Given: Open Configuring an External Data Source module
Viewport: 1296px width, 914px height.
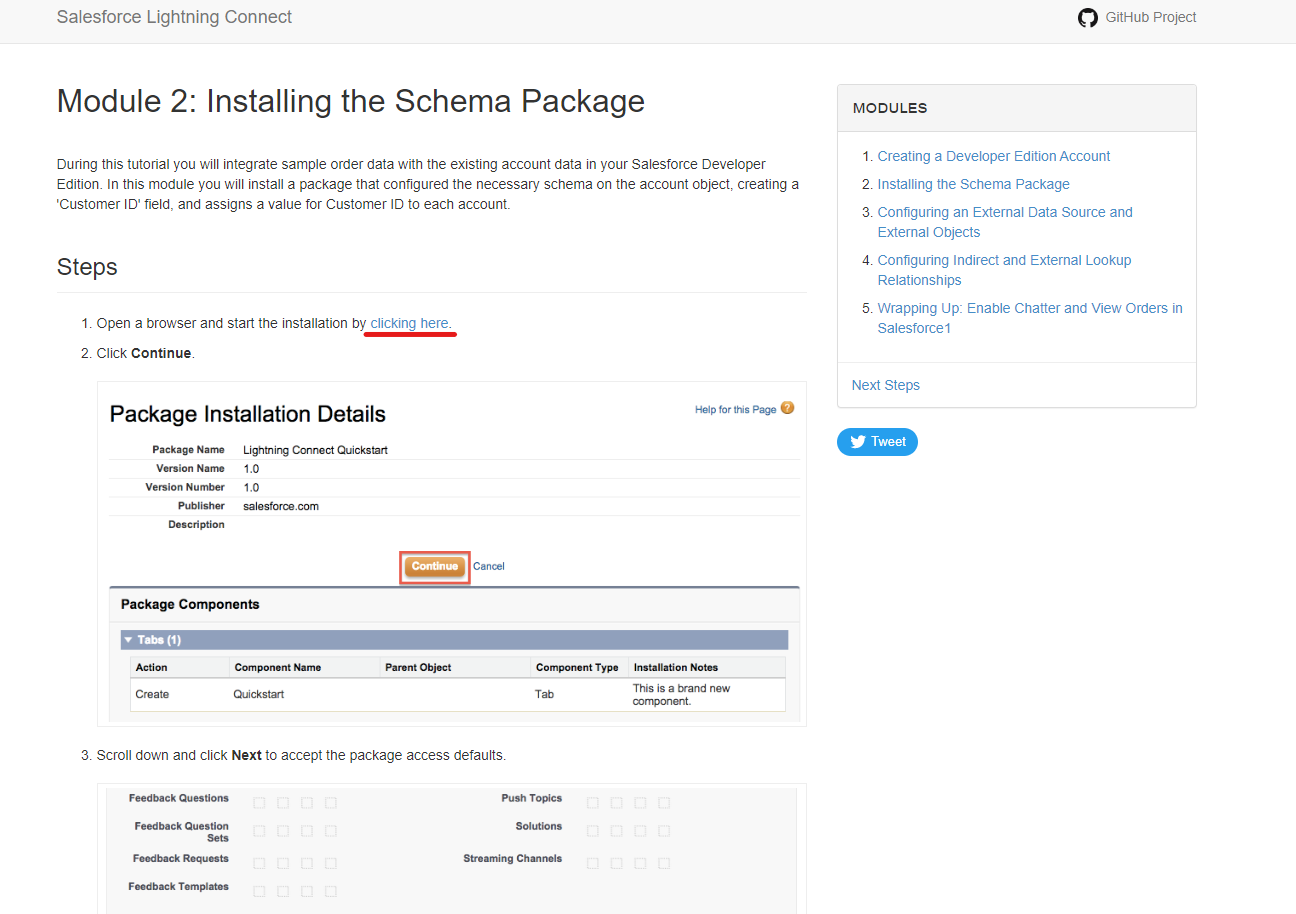Looking at the screenshot, I should click(1005, 222).
